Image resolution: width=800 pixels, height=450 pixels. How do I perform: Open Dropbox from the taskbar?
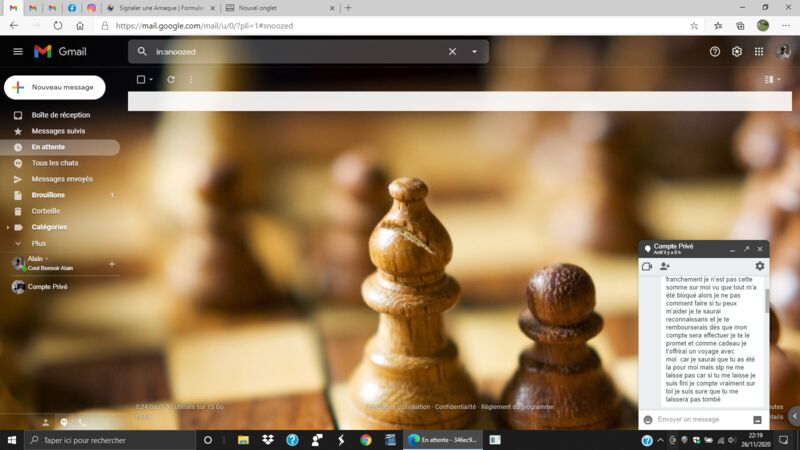pos(268,440)
